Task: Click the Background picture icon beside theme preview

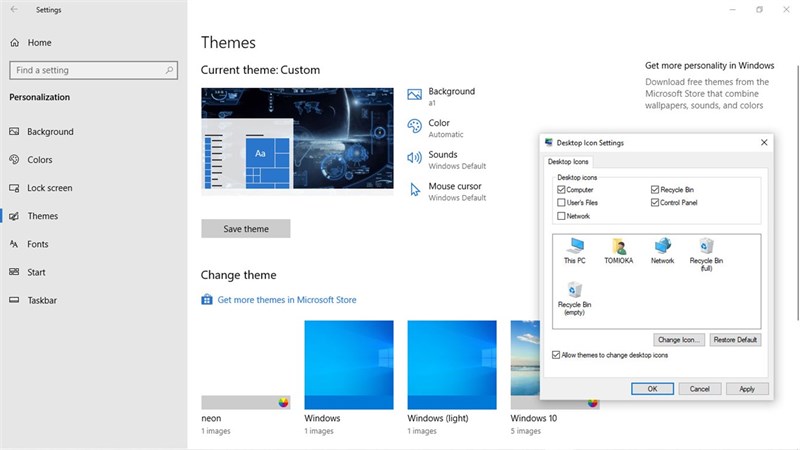Action: 414,94
